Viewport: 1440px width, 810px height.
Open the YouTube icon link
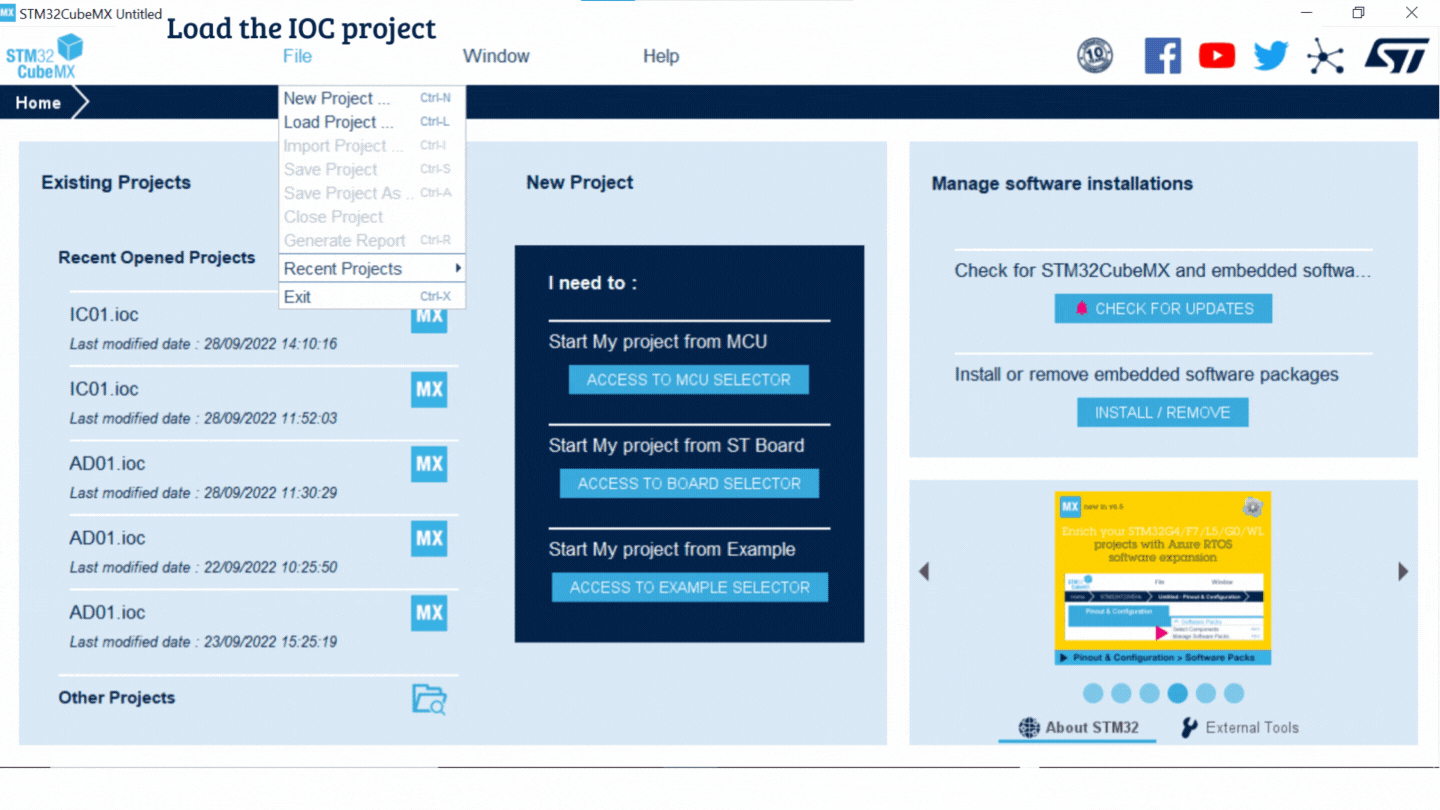(1216, 56)
